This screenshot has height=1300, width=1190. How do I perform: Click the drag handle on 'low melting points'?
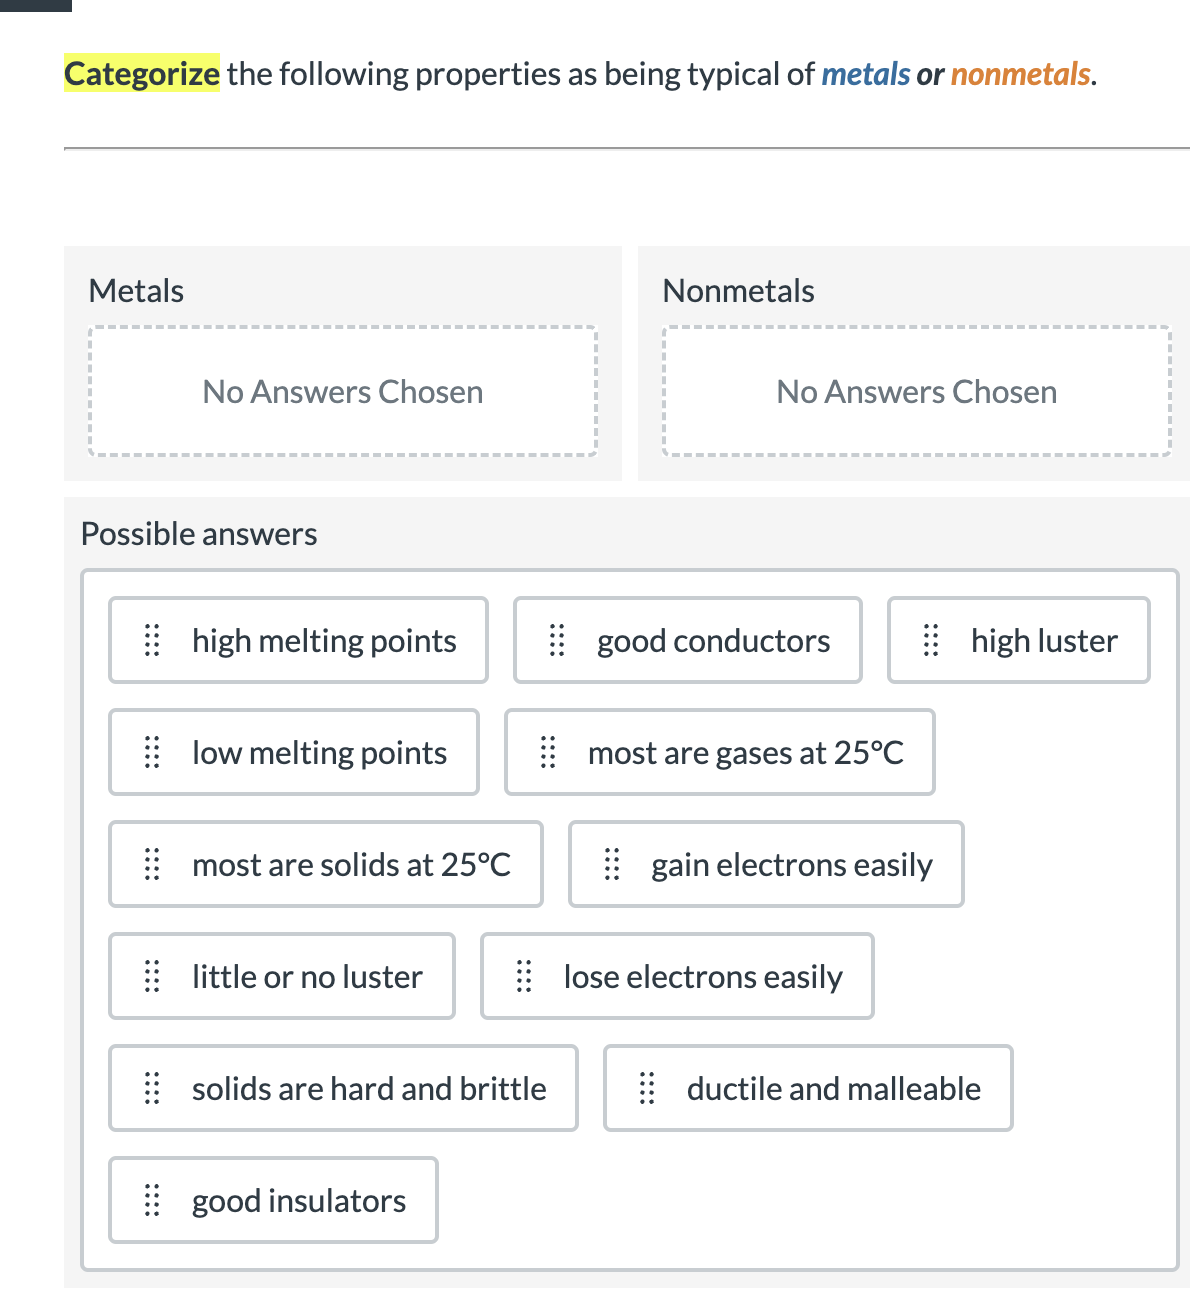[152, 752]
